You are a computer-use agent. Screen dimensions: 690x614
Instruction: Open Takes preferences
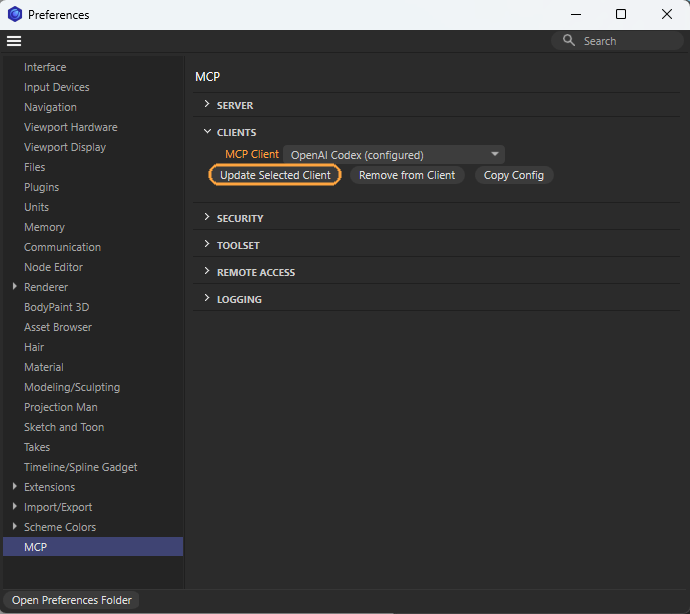(37, 447)
